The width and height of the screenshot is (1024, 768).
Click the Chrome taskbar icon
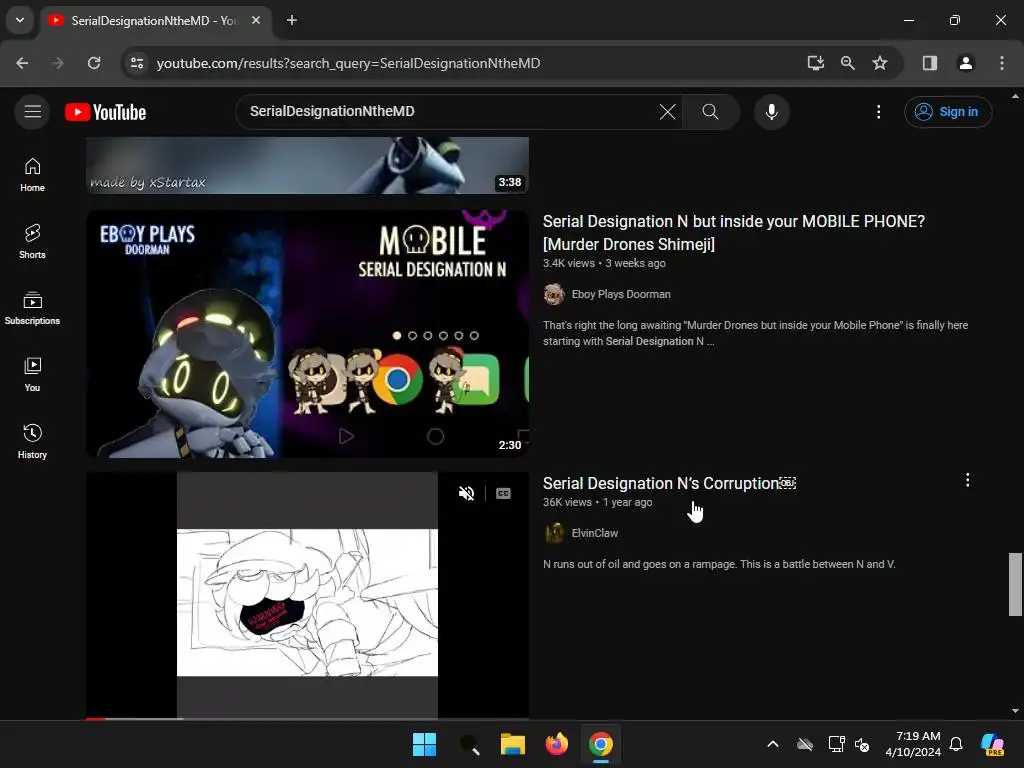[x=601, y=744]
